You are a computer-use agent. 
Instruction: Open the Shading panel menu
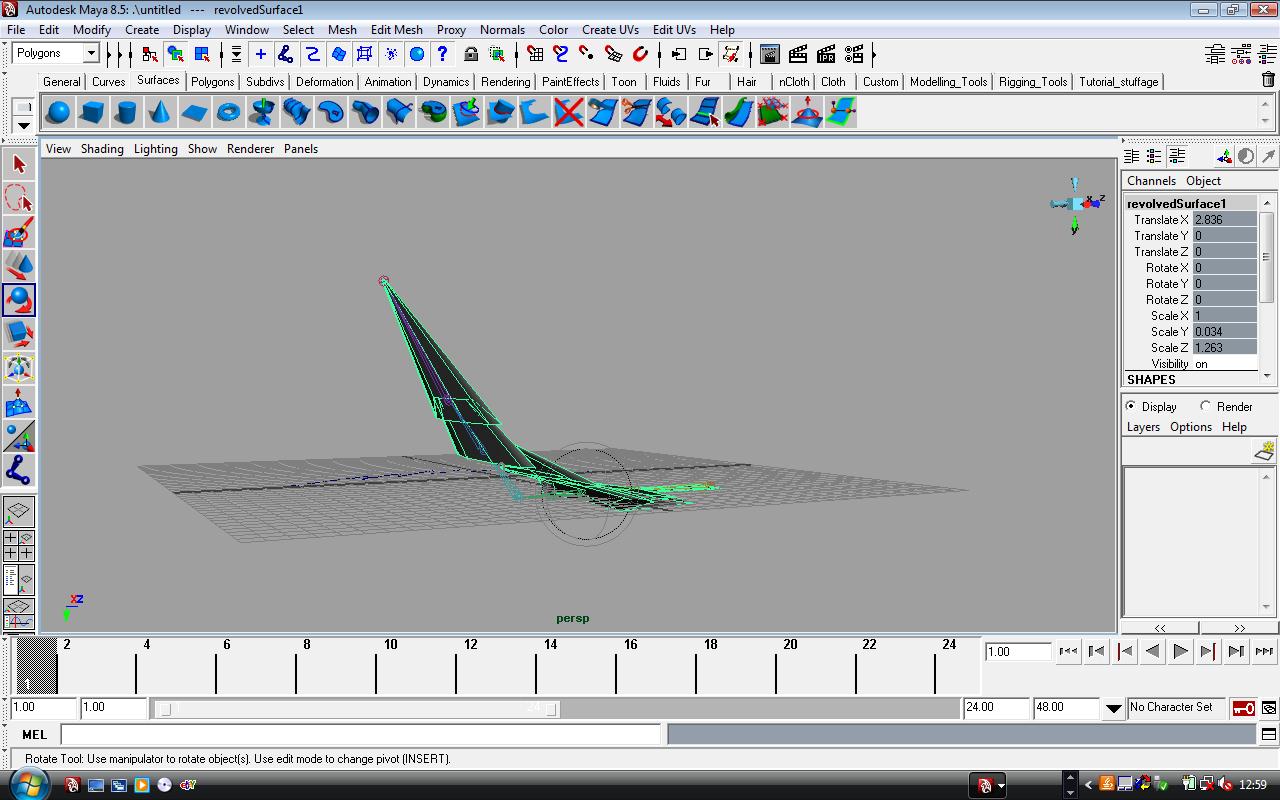coord(102,148)
